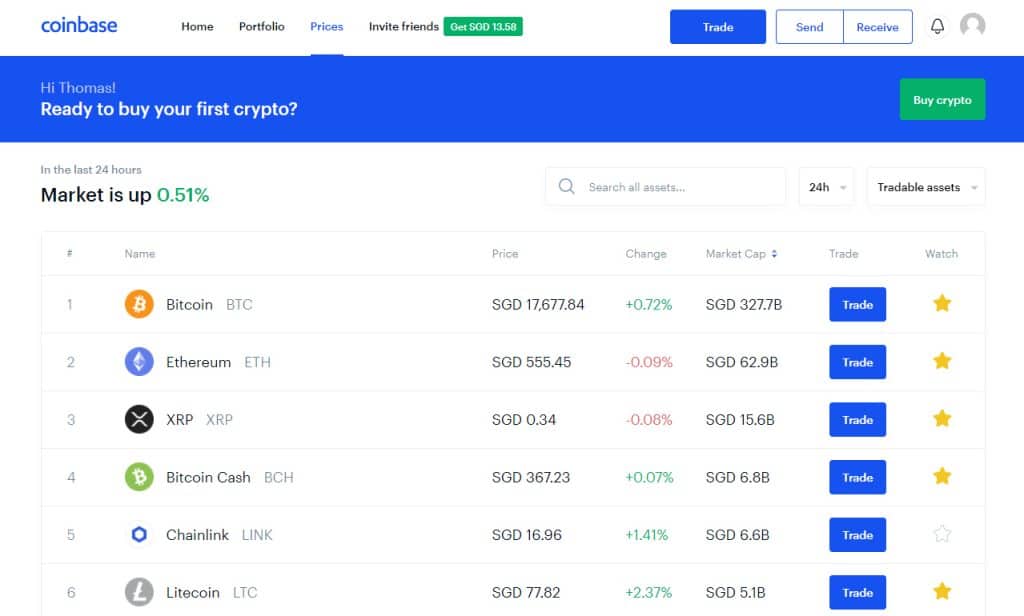Click price SGD 555.45
This screenshot has height=616, width=1024.
pyautogui.click(x=532, y=362)
